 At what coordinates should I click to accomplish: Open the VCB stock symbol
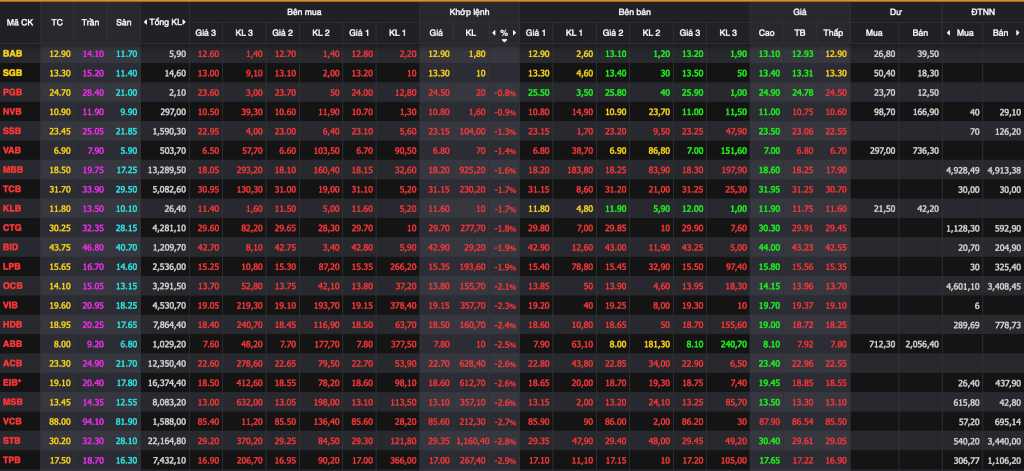tap(12, 421)
